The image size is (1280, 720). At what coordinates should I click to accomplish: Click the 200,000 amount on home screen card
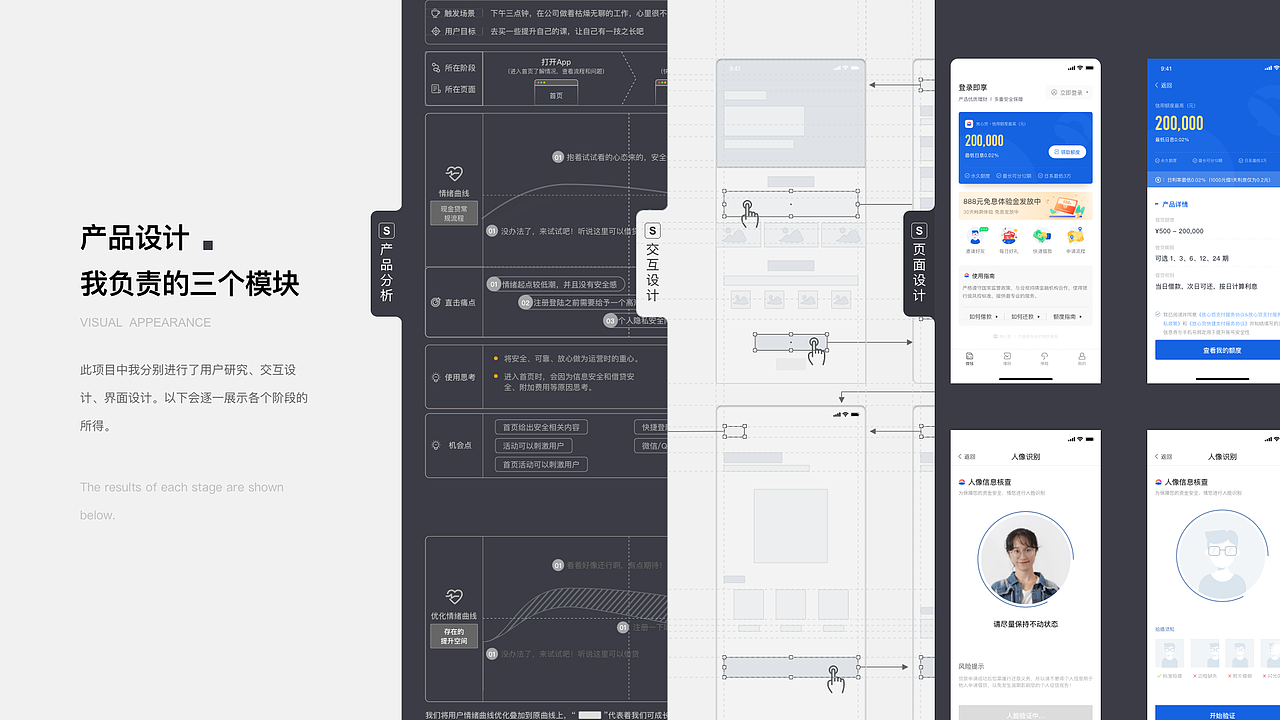click(984, 141)
